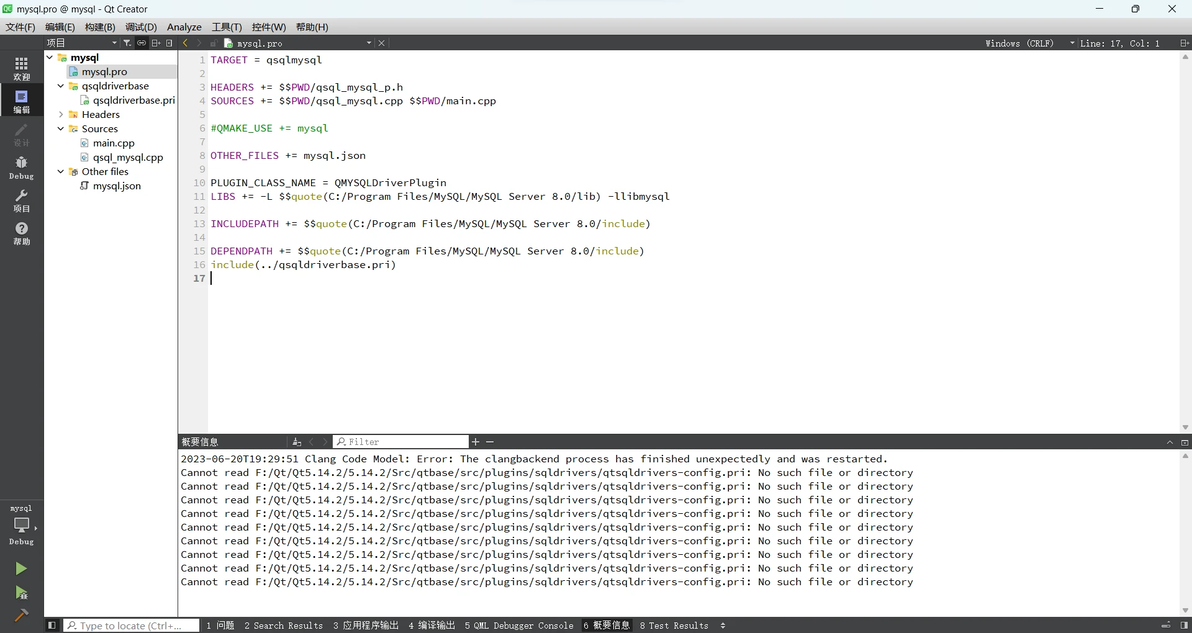
Task: Click the file lock icon in editor toolbar
Action: coord(213,43)
